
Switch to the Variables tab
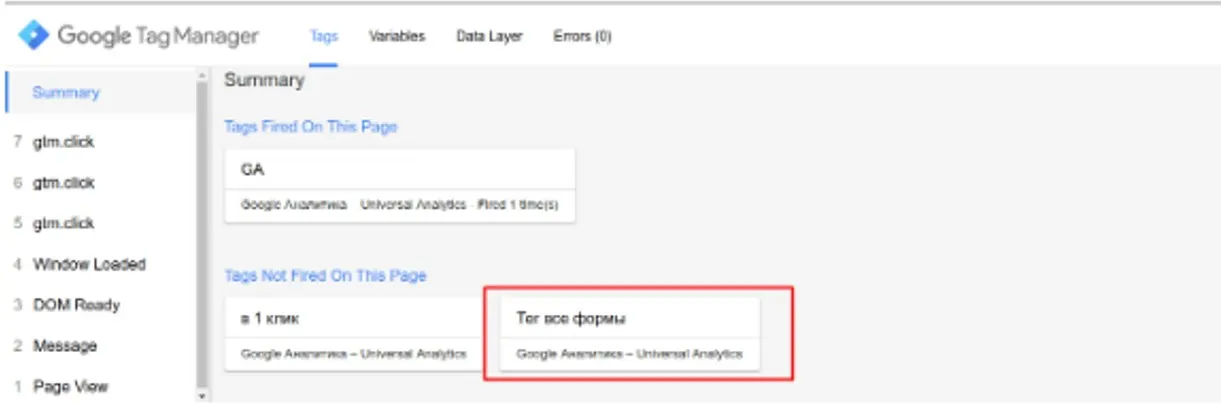click(x=397, y=36)
